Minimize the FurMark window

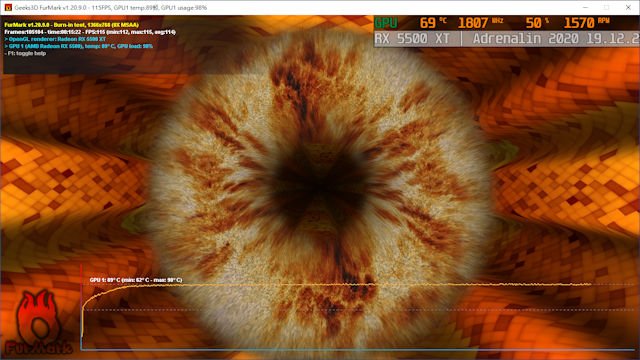pos(585,7)
